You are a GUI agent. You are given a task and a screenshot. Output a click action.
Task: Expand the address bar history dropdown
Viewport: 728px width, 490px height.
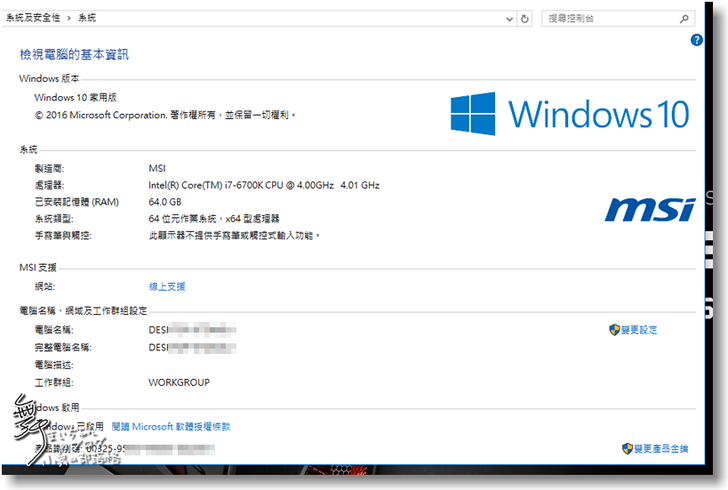click(509, 19)
